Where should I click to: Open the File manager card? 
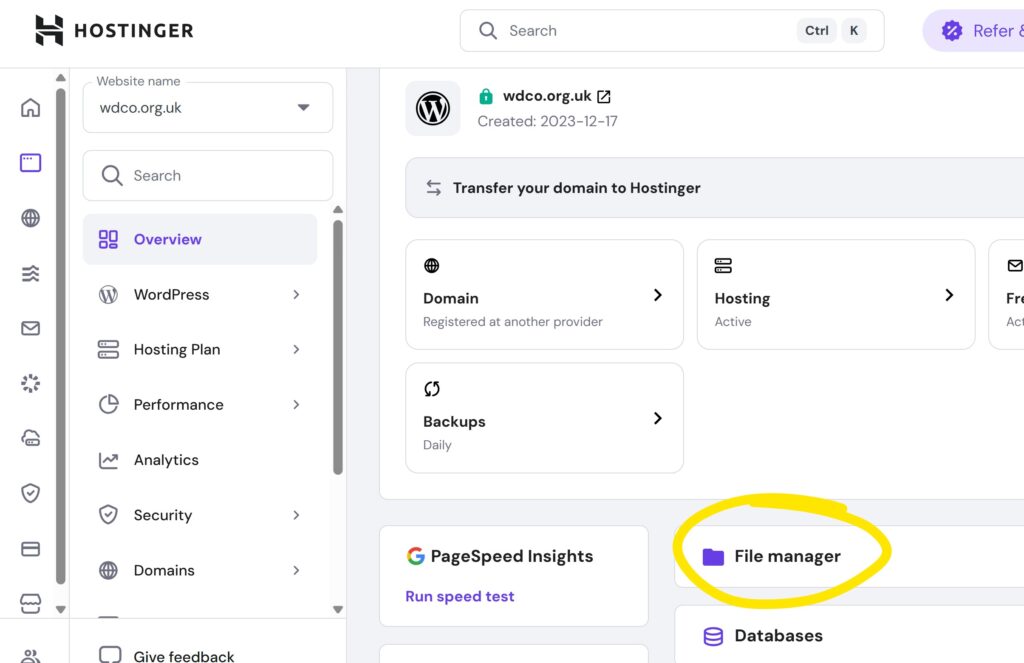click(x=786, y=557)
